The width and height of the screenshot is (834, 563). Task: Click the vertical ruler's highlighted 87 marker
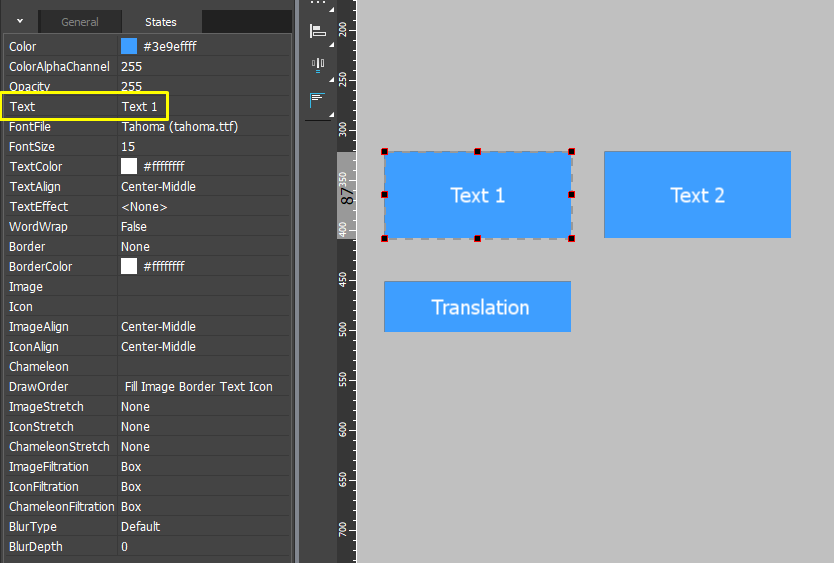tap(346, 195)
